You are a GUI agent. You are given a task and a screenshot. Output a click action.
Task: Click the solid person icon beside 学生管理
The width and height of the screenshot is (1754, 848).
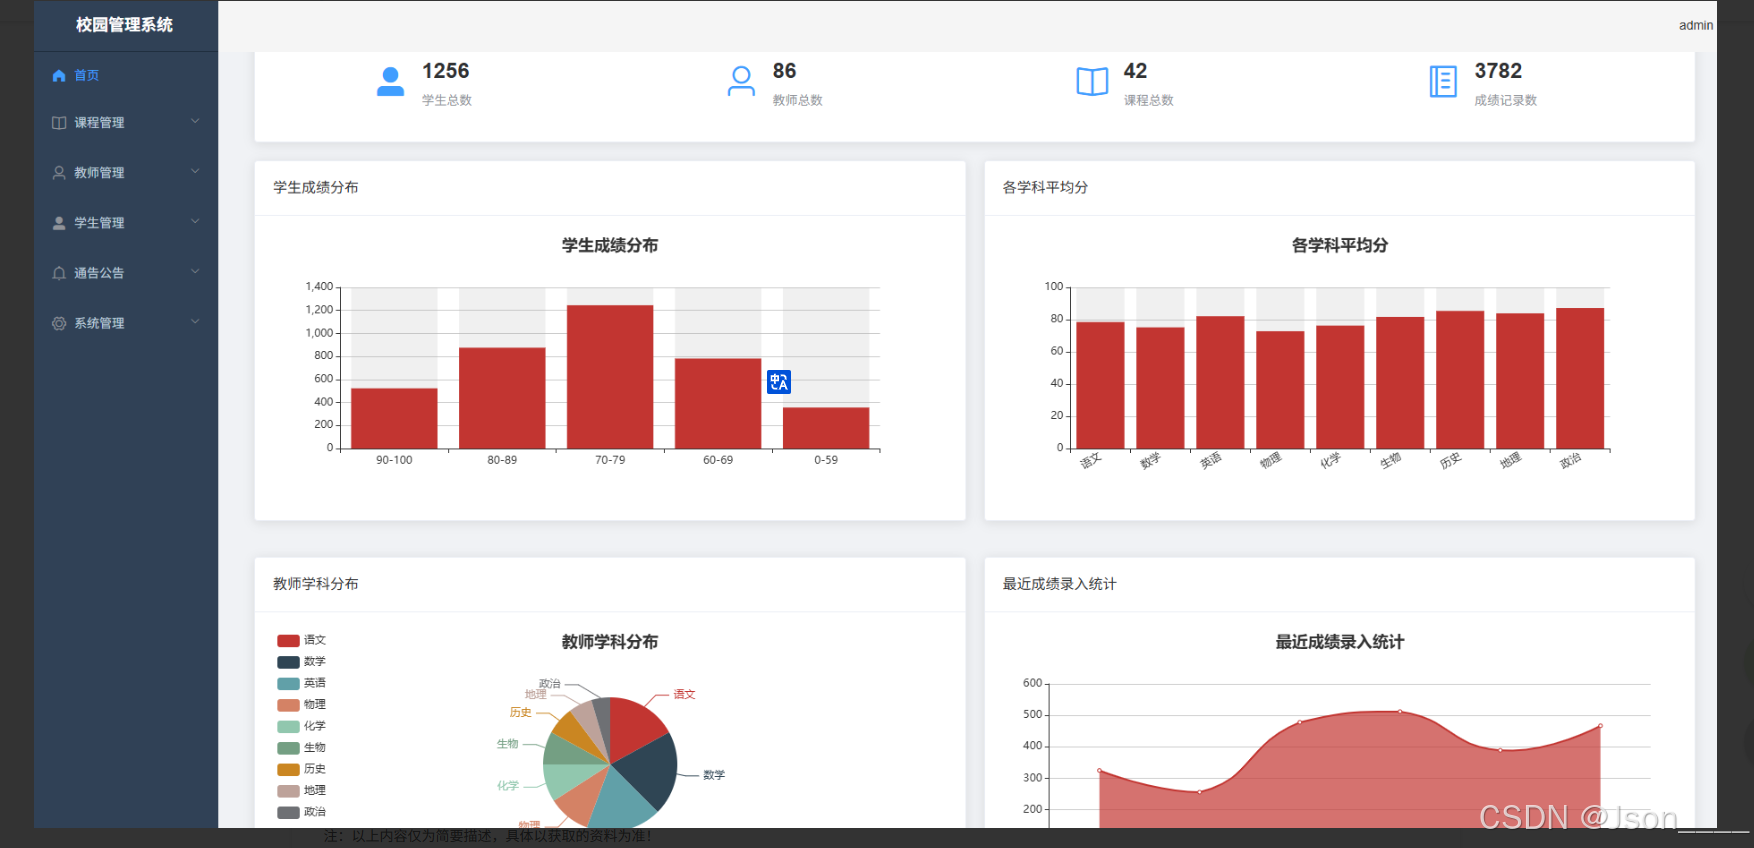(x=59, y=223)
